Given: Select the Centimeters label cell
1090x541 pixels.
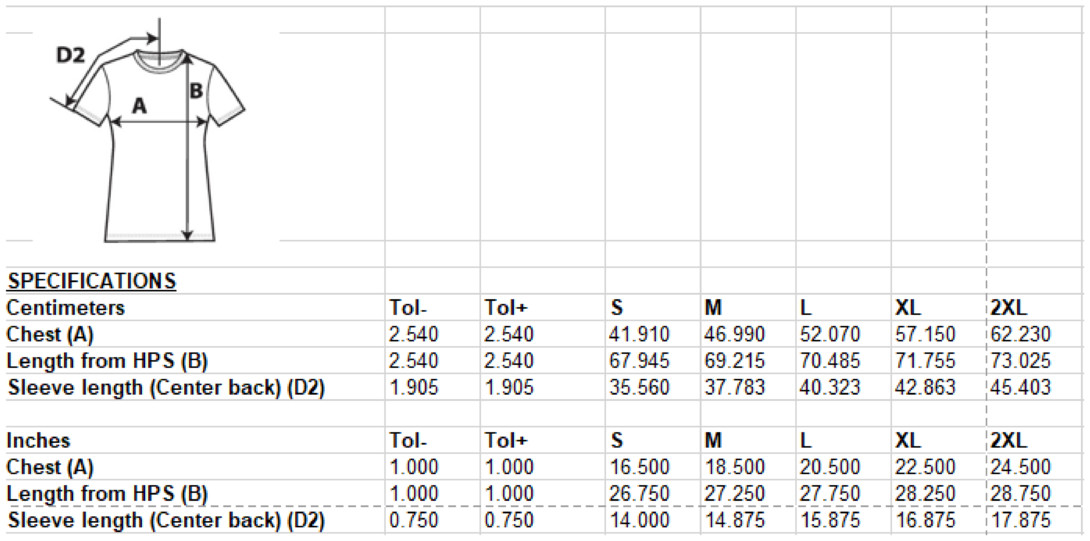Looking at the screenshot, I should (66, 307).
